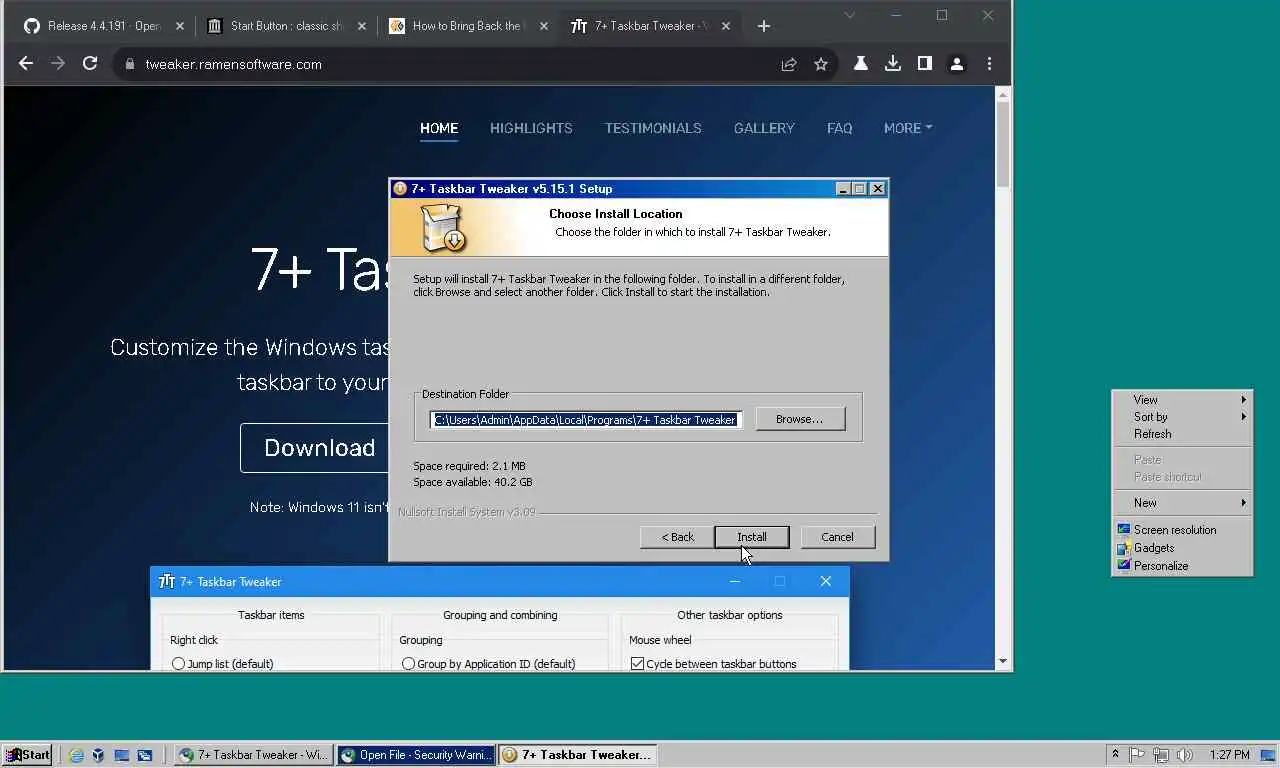This screenshot has width=1280, height=768.
Task: Cancel the 7+ Taskbar Tweaker Setup
Action: coord(837,537)
